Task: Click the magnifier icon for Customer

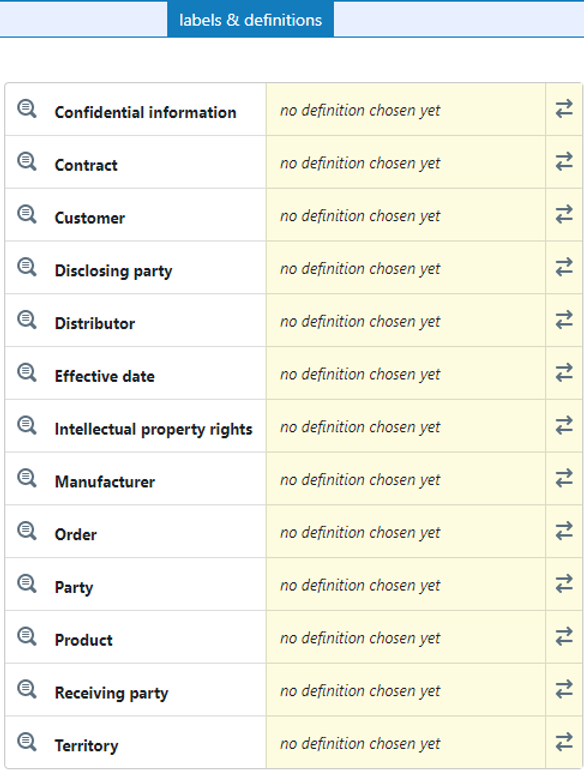Action: click(x=27, y=214)
